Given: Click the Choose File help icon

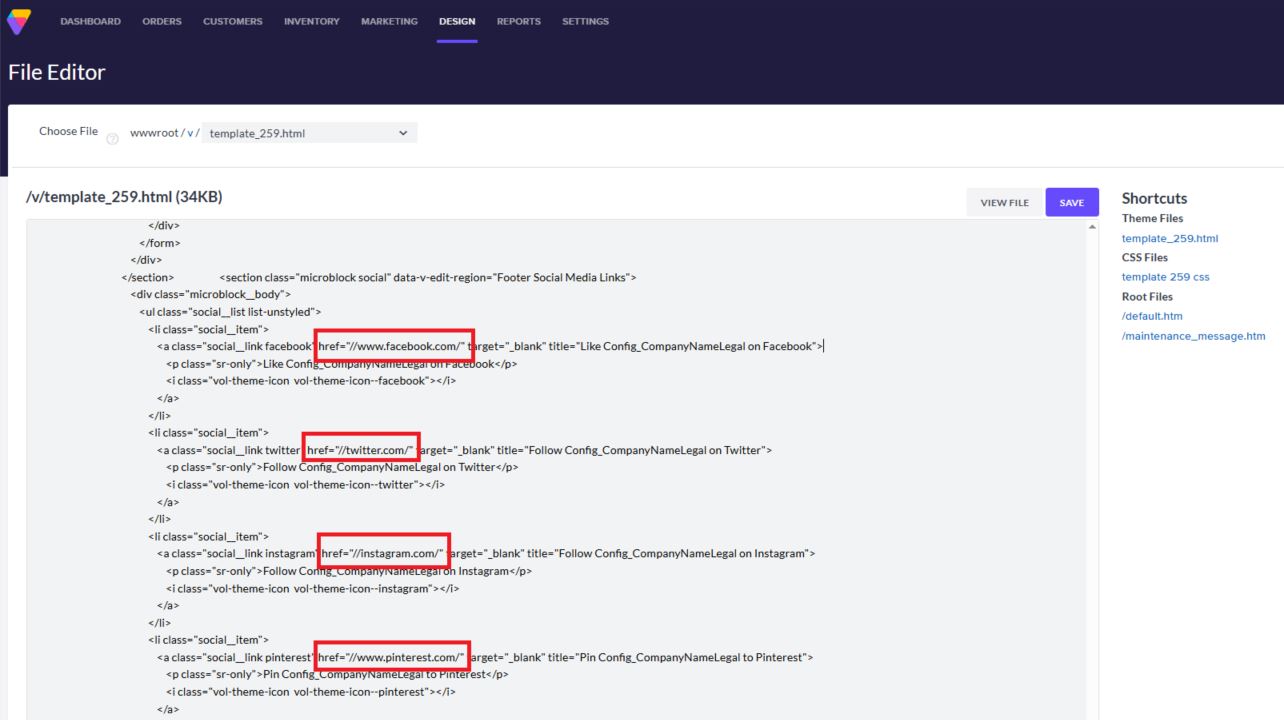Looking at the screenshot, I should pyautogui.click(x=112, y=138).
